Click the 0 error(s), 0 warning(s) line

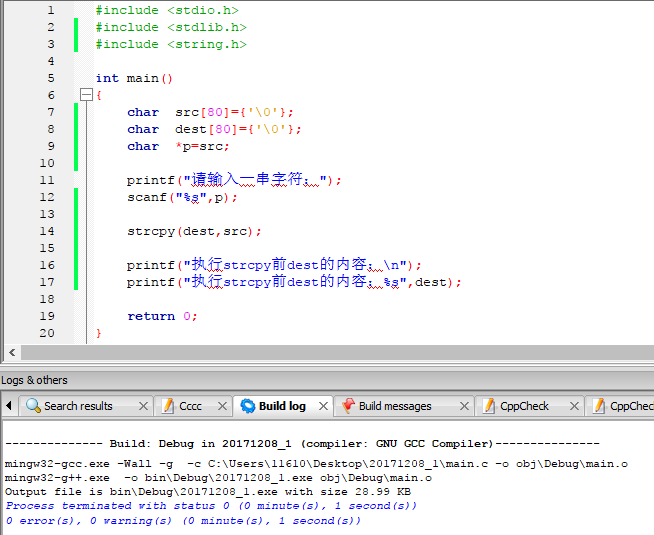pyautogui.click(x=183, y=521)
